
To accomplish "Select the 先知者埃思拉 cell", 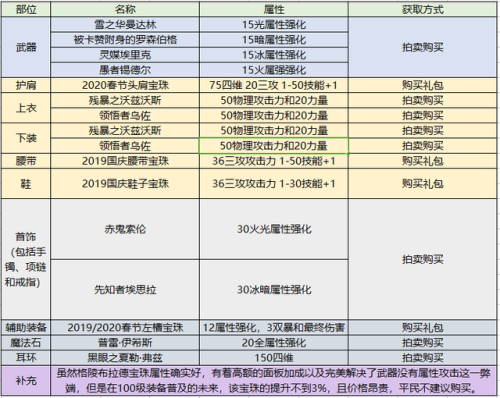I will [125, 290].
